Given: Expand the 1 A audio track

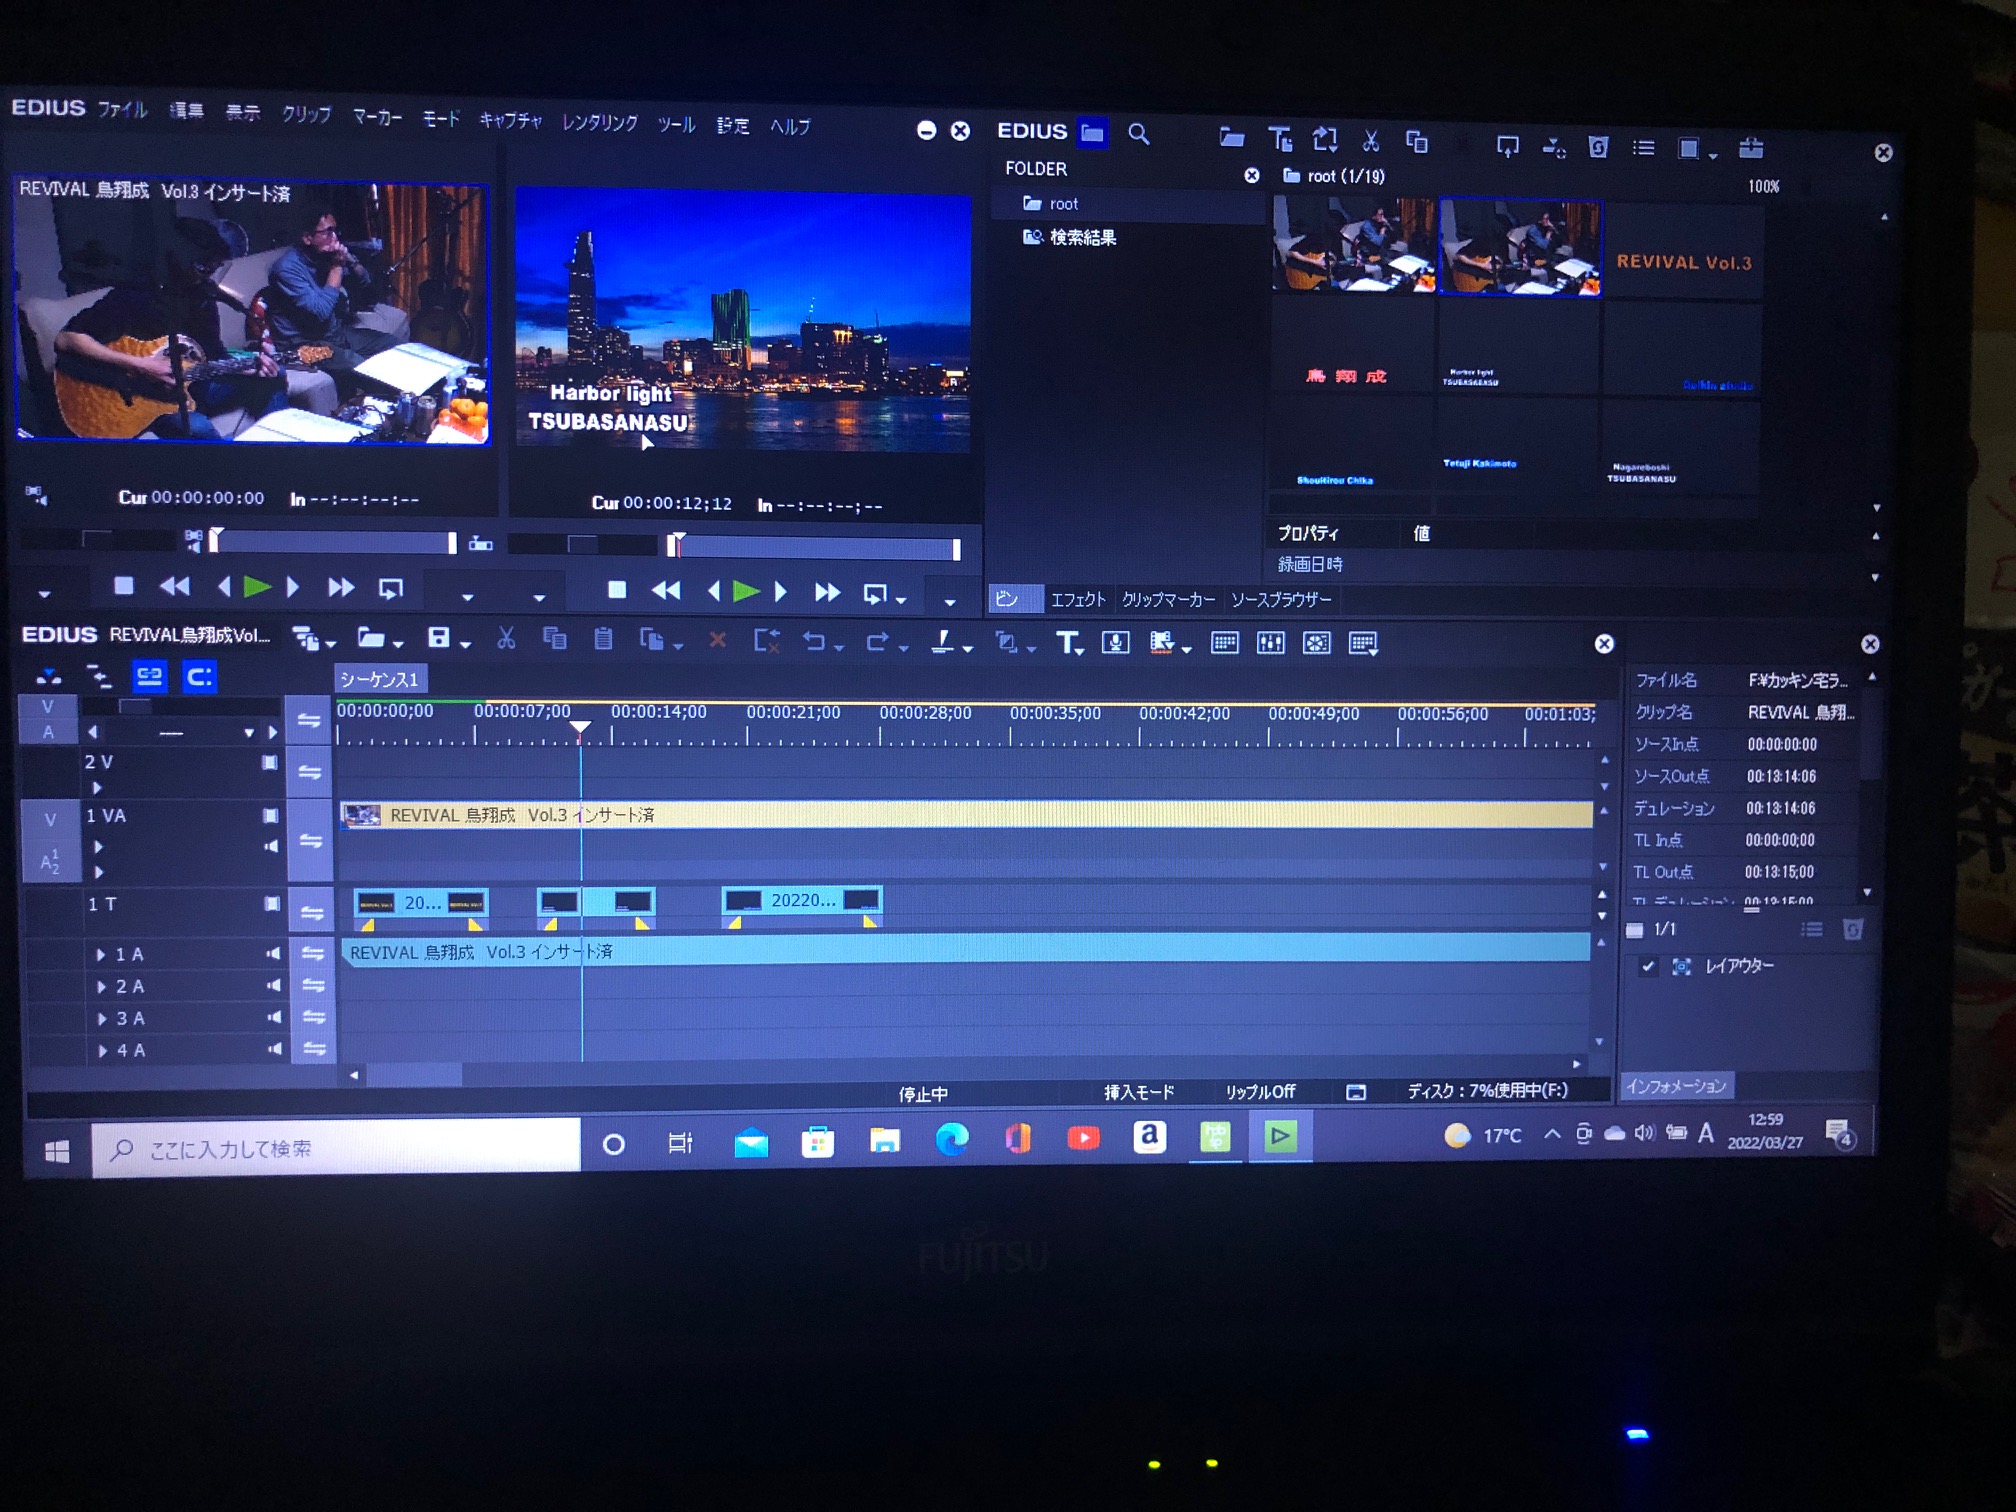Looking at the screenshot, I should click(101, 955).
